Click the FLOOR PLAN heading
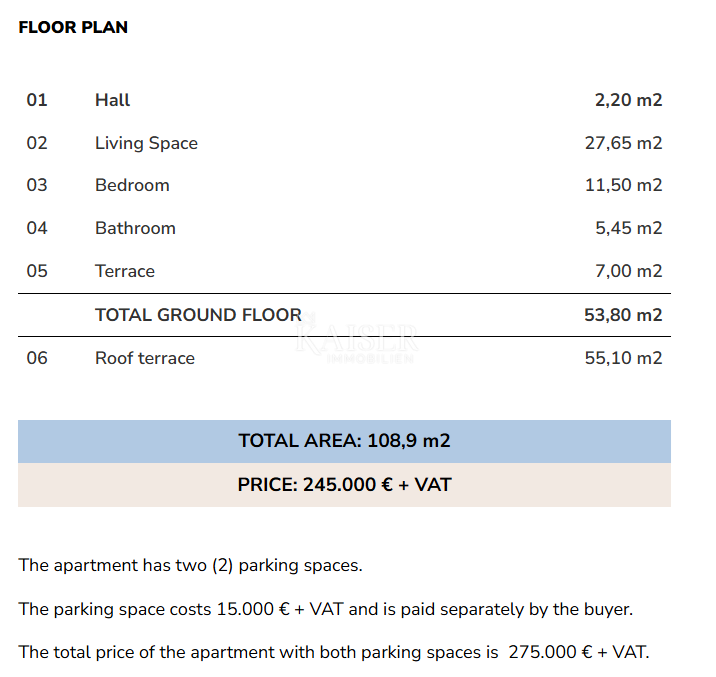Screen dimensions: 716x677 tap(73, 28)
